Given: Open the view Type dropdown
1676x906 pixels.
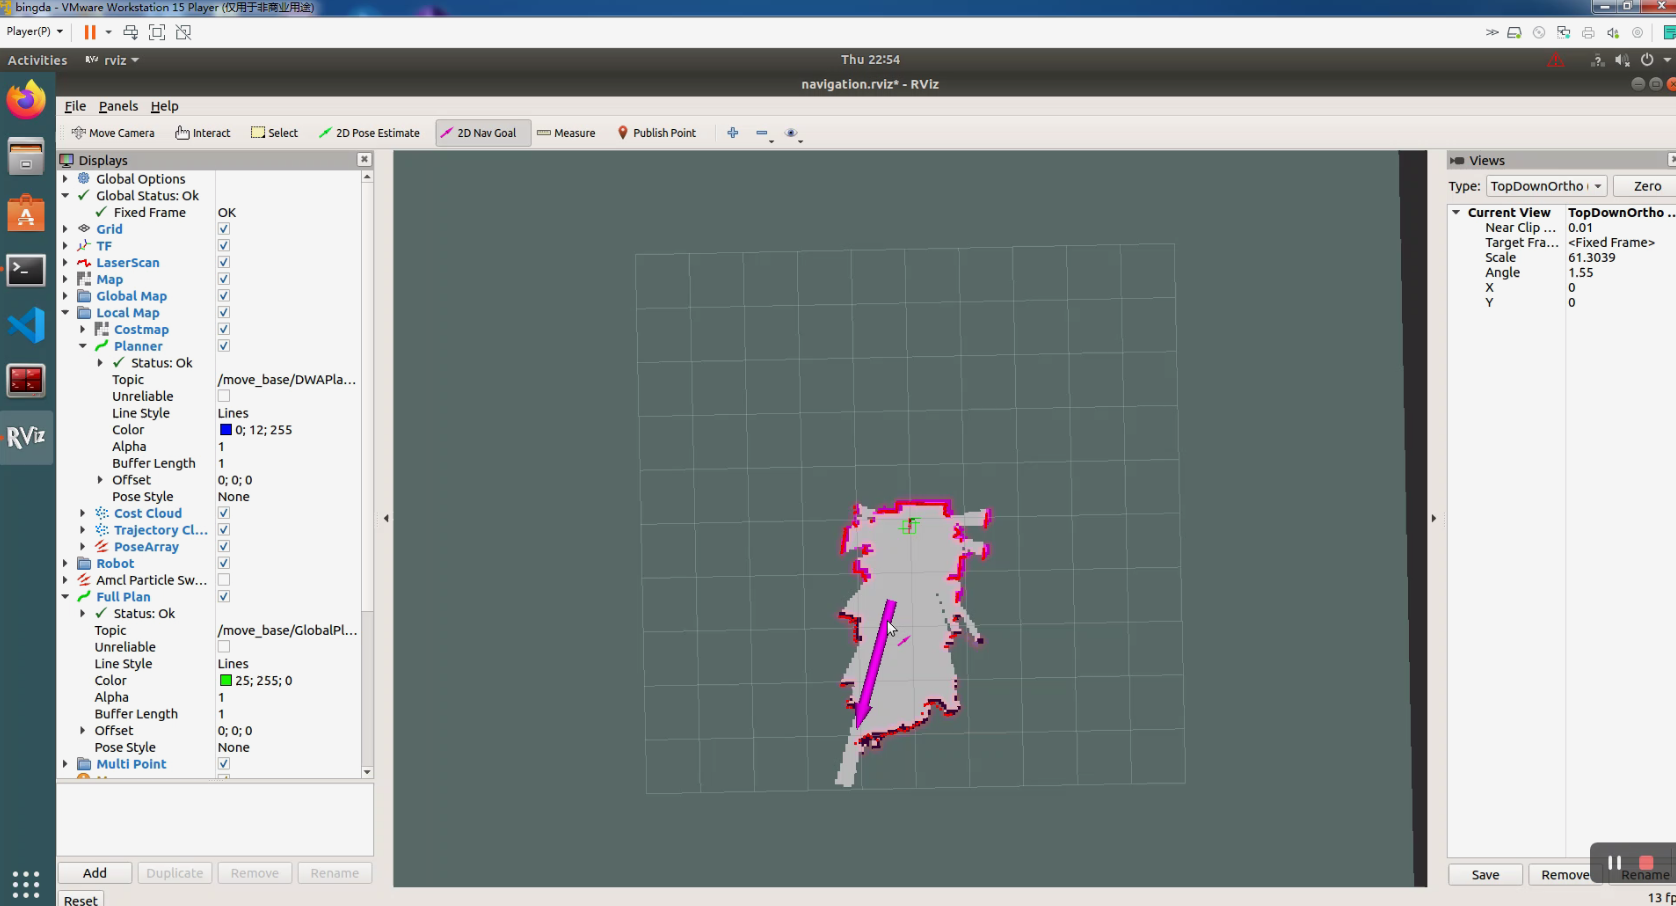Looking at the screenshot, I should point(1546,186).
